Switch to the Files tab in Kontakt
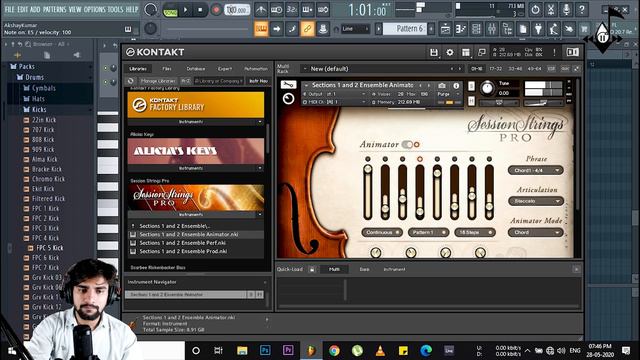Screen dimensions: 640x360 (167, 69)
